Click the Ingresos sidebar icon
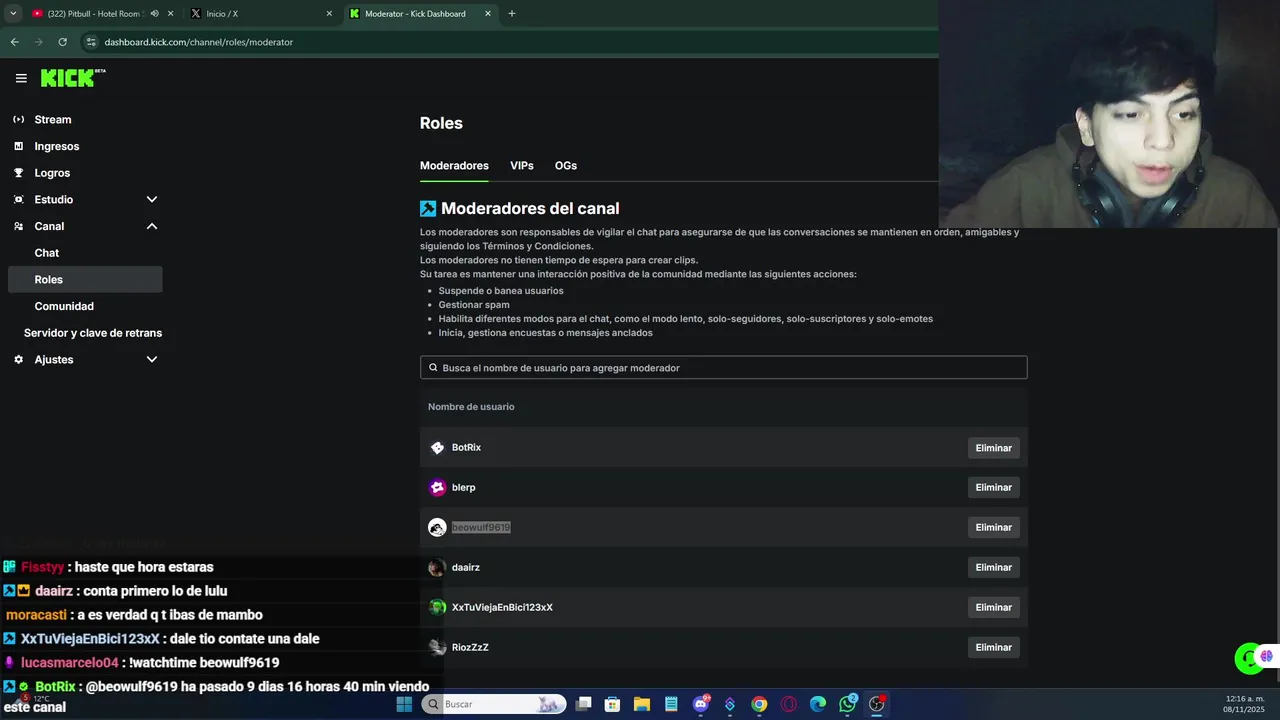 [18, 146]
